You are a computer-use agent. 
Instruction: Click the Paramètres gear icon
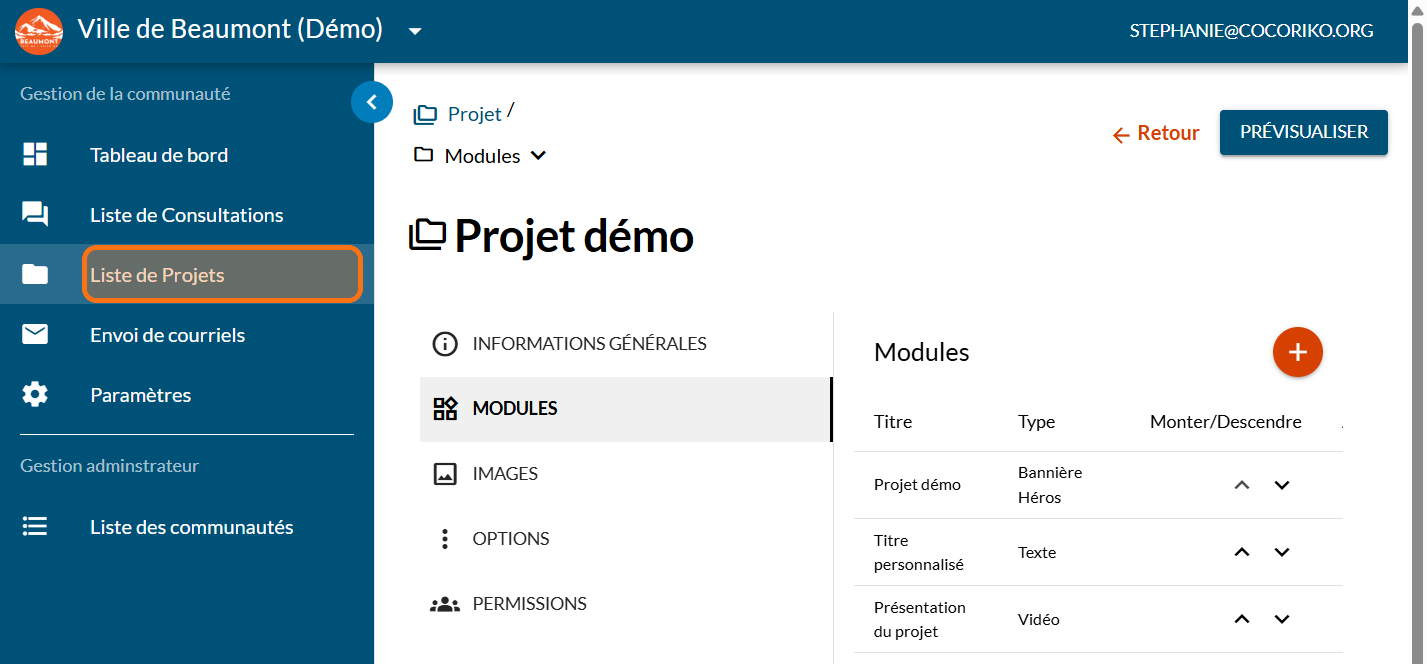[x=35, y=395]
